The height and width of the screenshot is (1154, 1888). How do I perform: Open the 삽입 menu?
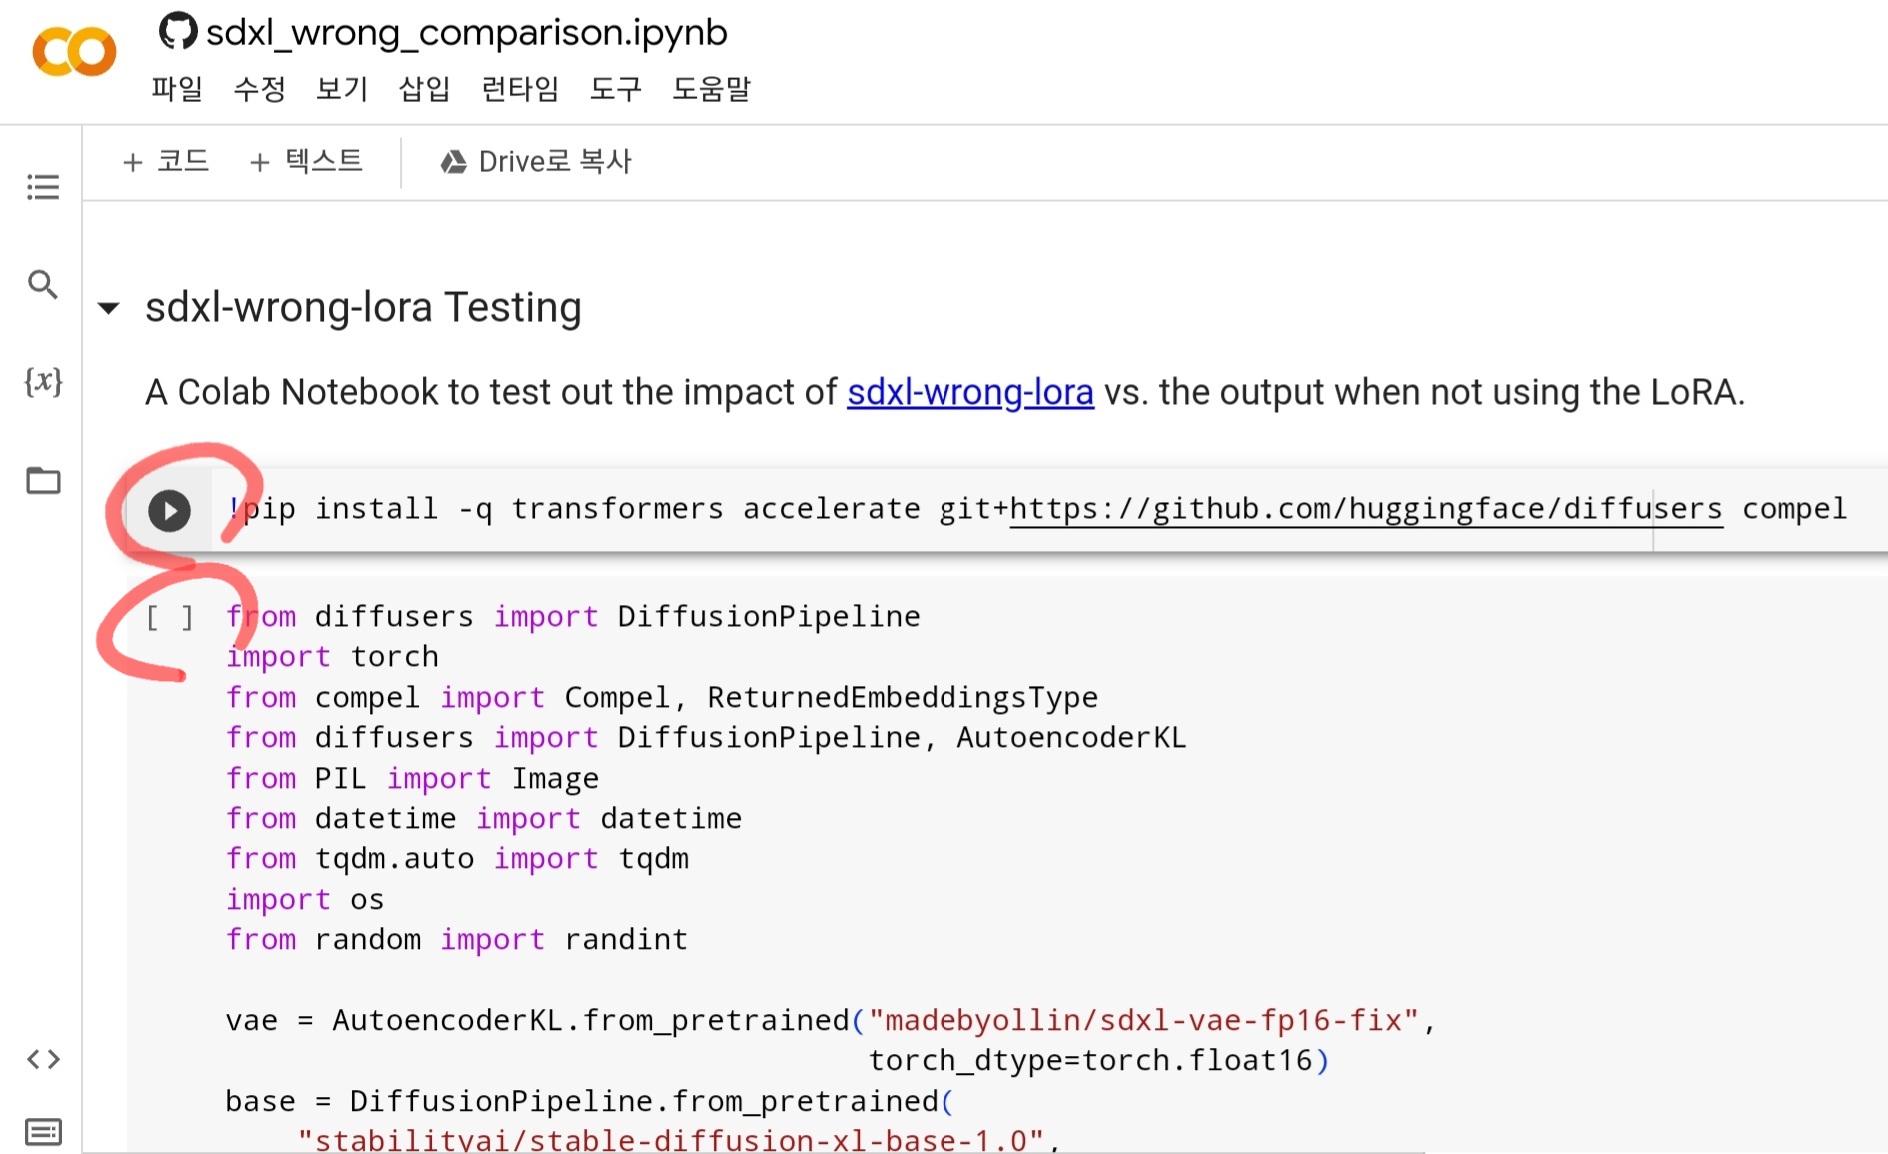(x=424, y=89)
